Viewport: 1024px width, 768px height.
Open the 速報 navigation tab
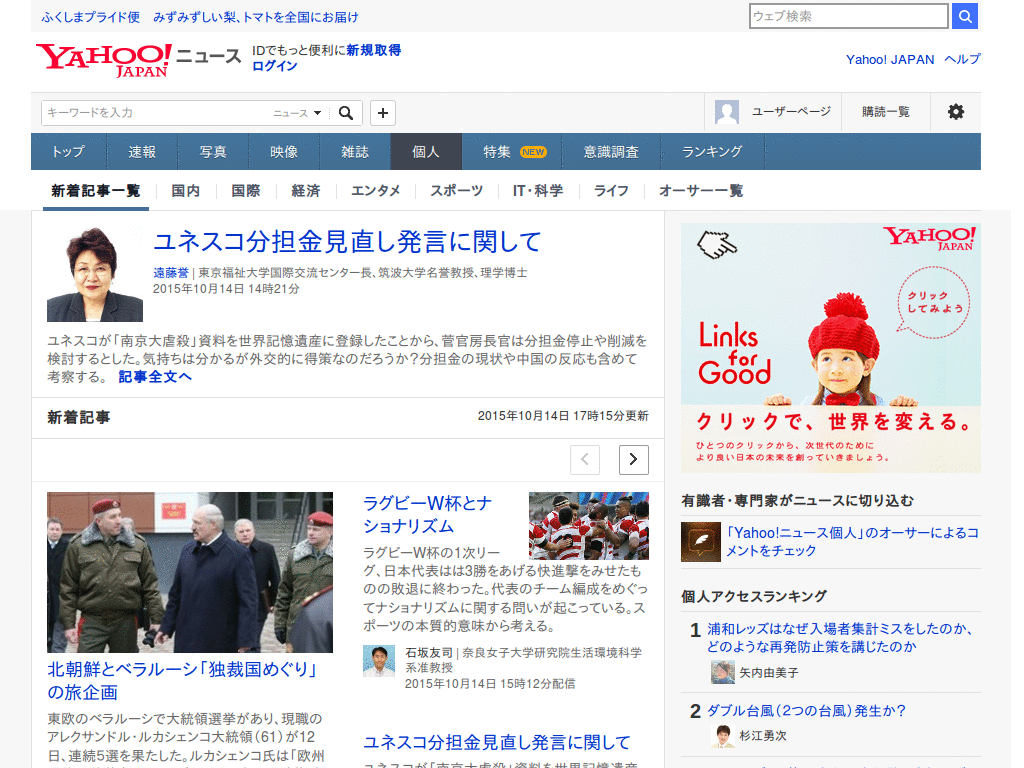(x=142, y=152)
